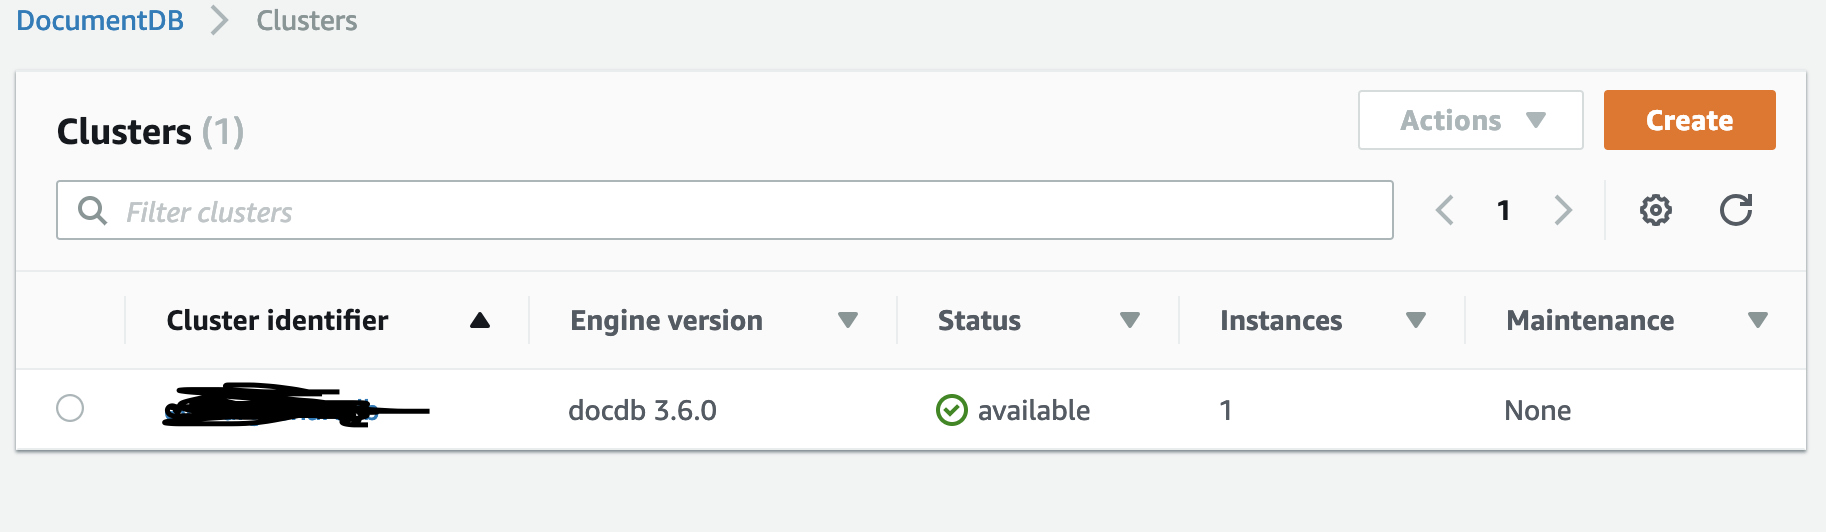Go to the previous page of clusters
The image size is (1826, 532).
[1445, 210]
